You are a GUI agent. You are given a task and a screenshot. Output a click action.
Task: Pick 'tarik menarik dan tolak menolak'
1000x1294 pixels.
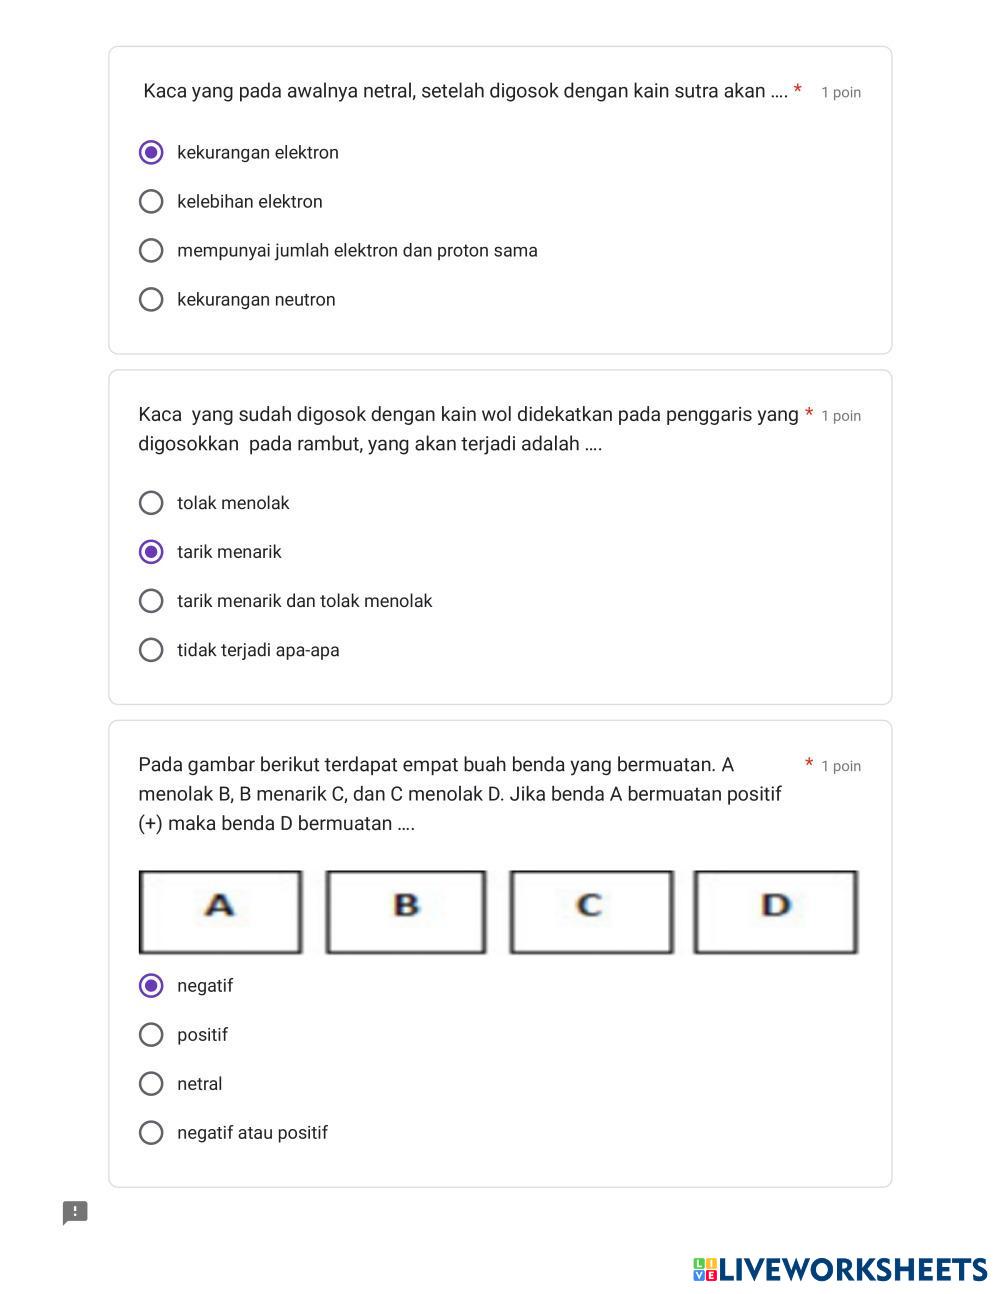tap(151, 601)
